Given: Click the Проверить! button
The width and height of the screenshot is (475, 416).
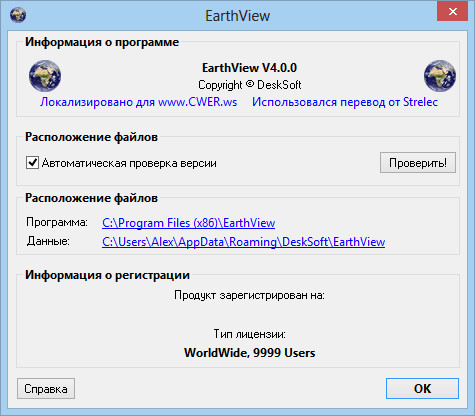Looking at the screenshot, I should coord(418,163).
